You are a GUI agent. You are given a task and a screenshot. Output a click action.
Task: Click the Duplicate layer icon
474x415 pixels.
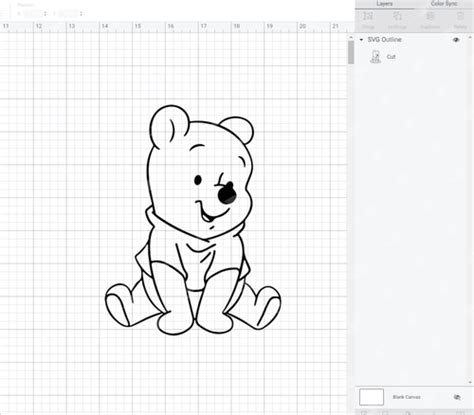click(x=430, y=16)
